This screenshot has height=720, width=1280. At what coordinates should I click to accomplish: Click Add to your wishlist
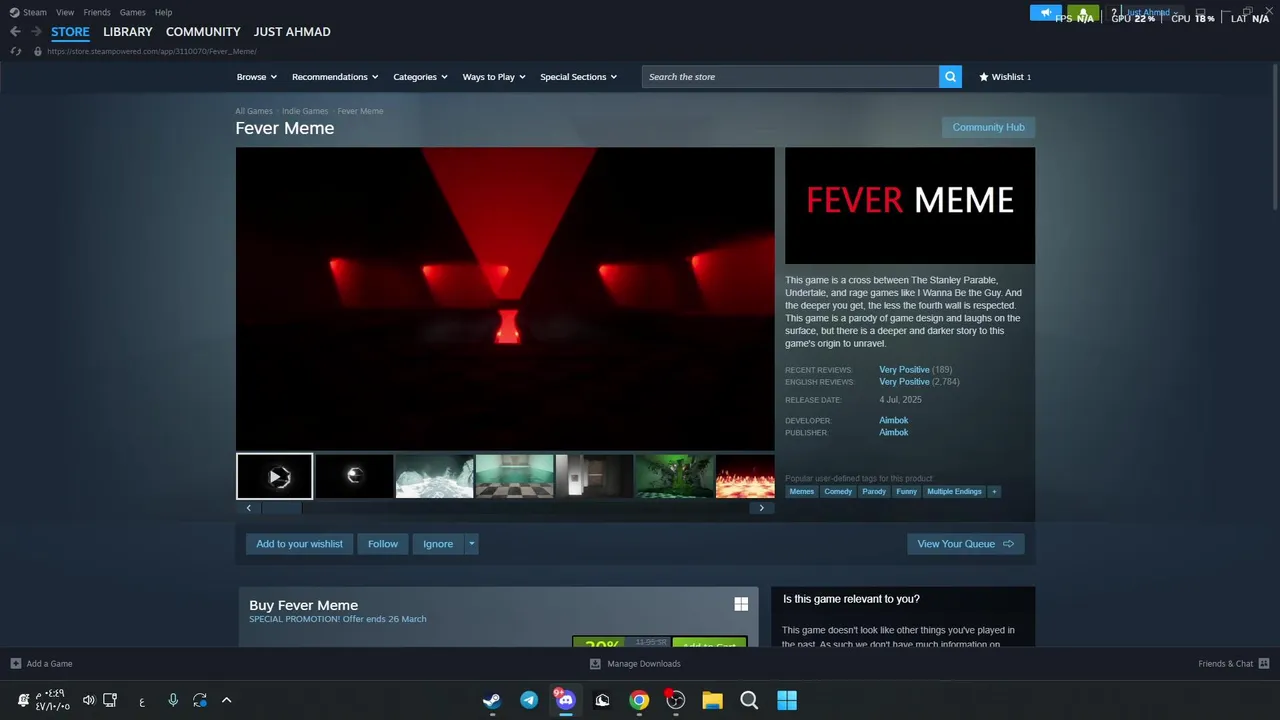pyautogui.click(x=299, y=544)
